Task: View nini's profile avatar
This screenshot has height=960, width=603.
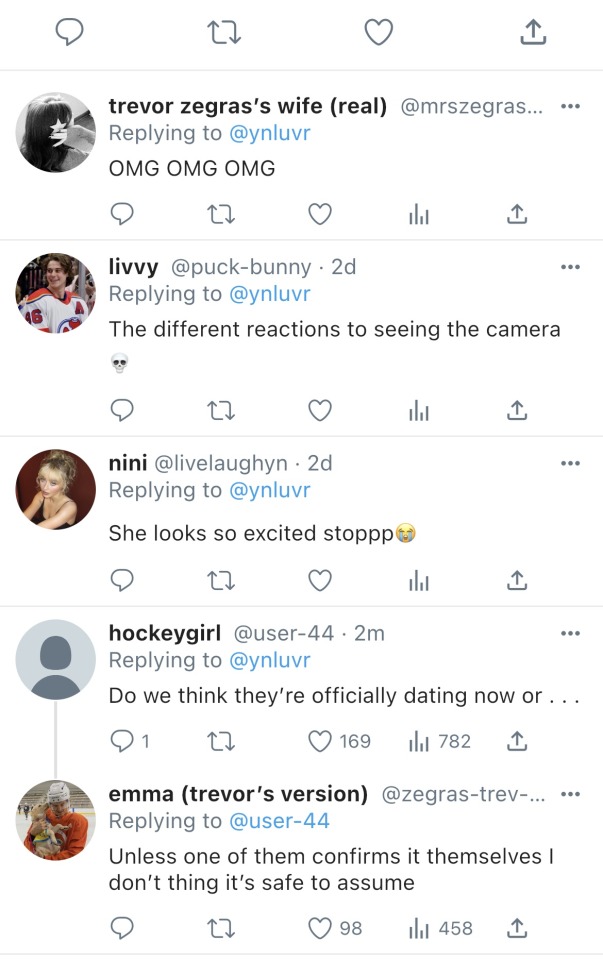Action: [56, 489]
